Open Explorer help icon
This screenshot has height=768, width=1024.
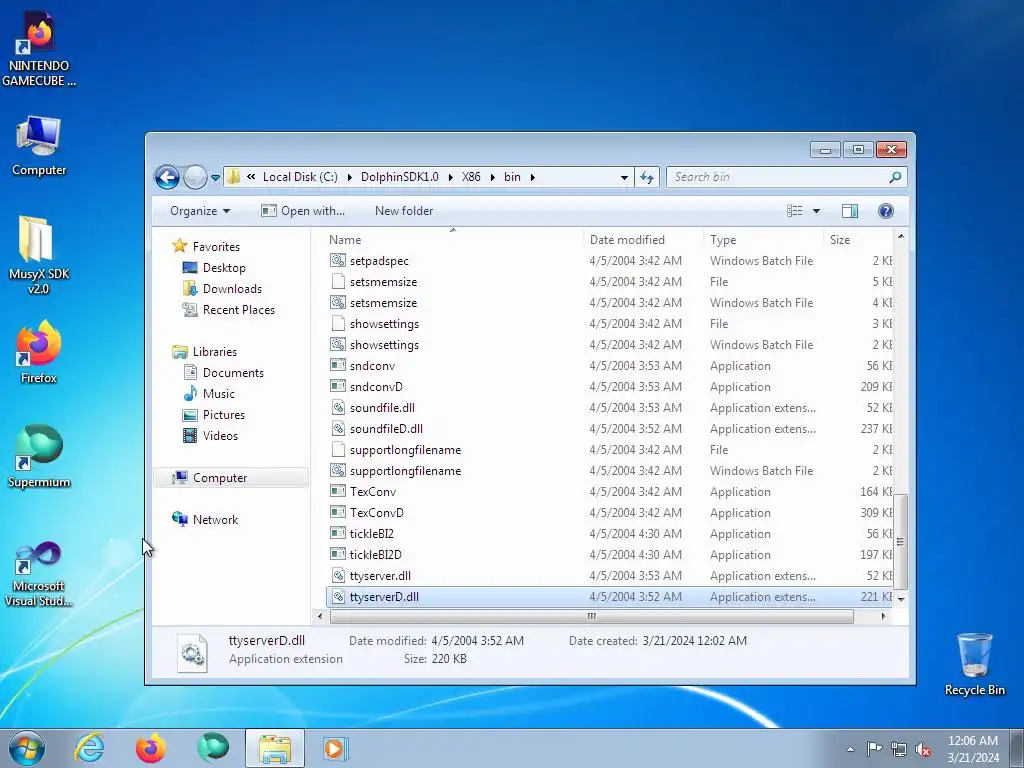pos(886,211)
